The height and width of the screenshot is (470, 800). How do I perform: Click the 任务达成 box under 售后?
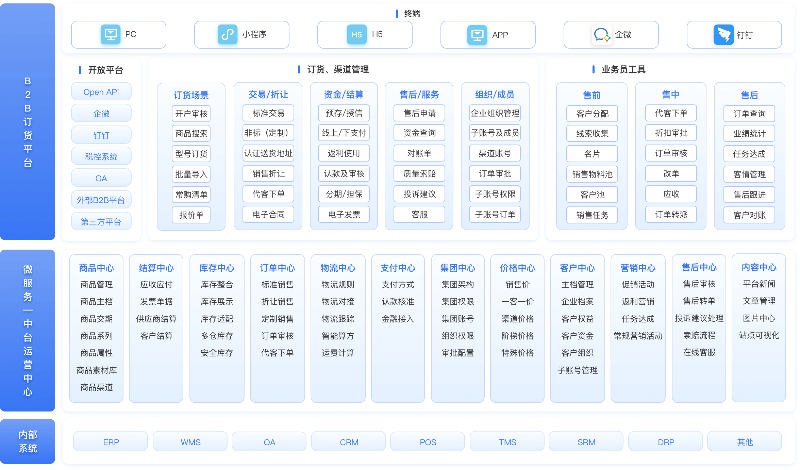[749, 154]
